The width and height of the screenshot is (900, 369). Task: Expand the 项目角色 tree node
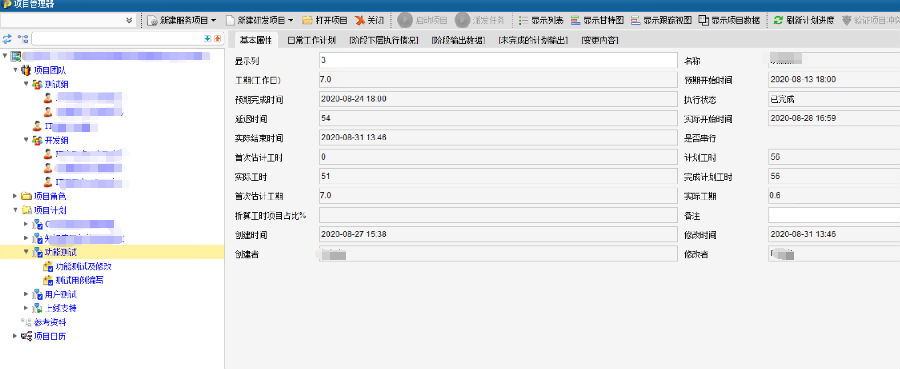(15, 196)
